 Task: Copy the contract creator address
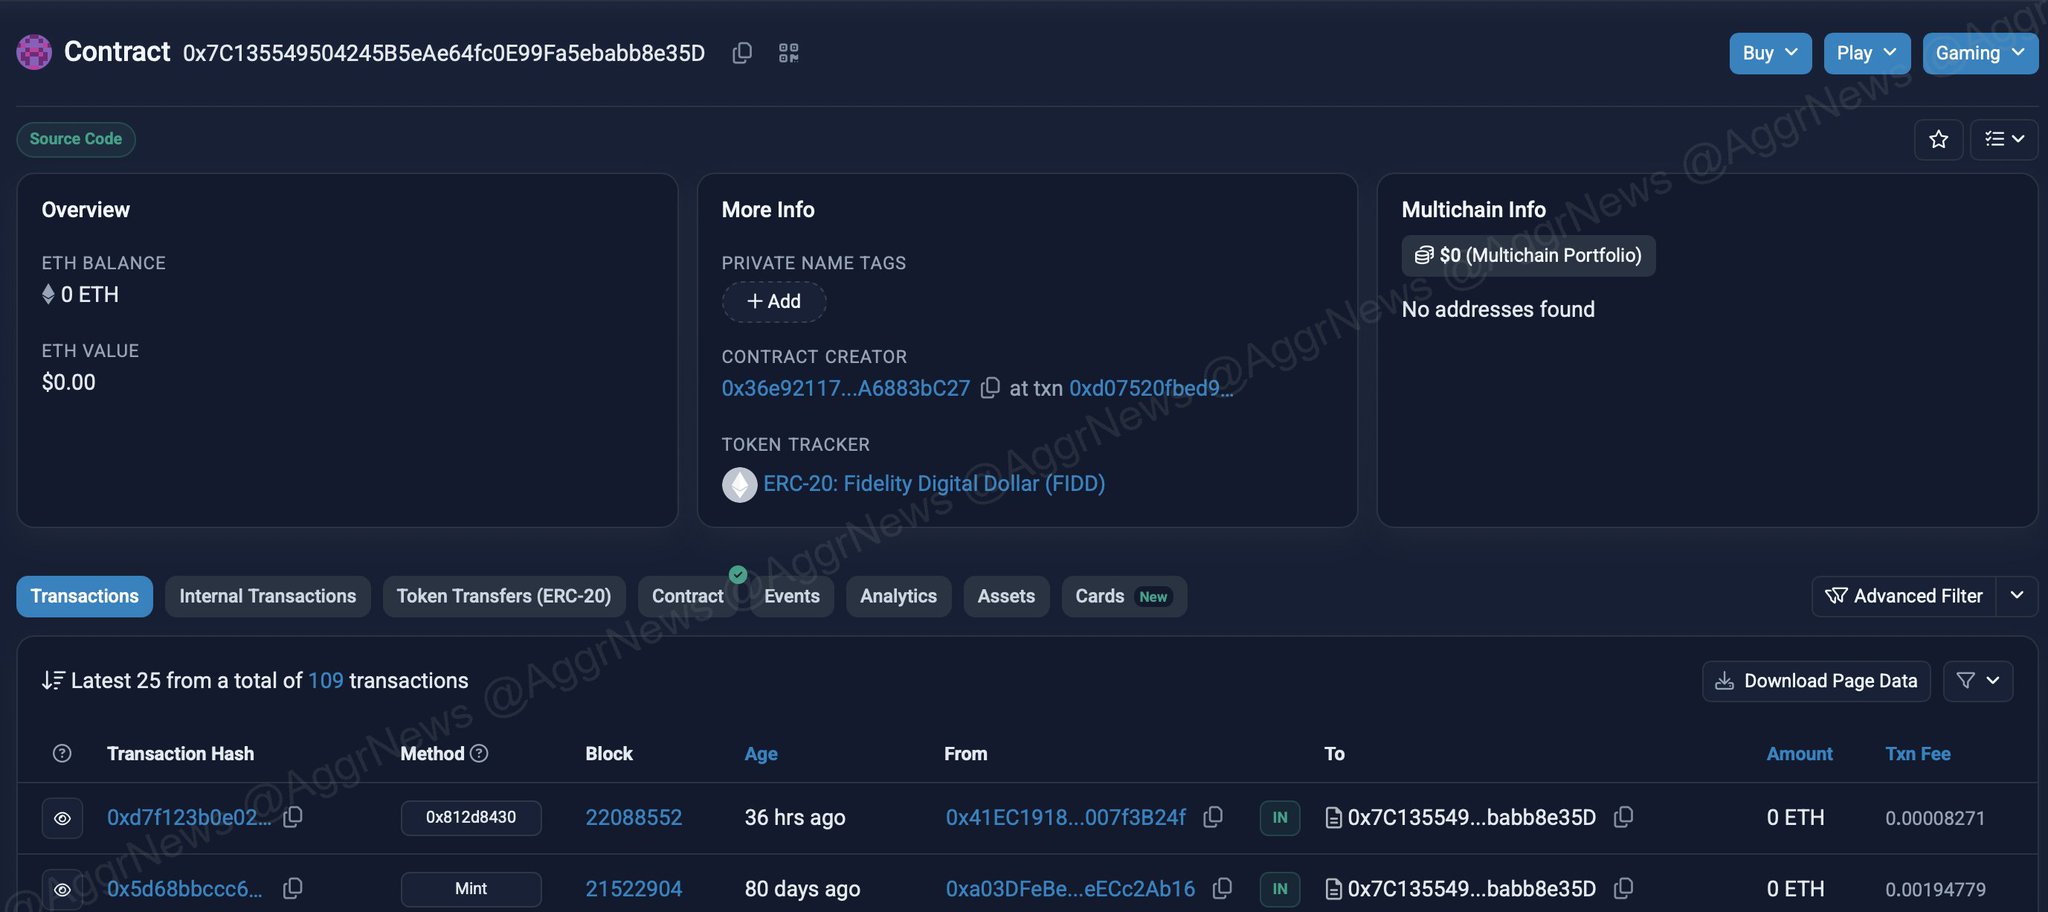(990, 388)
